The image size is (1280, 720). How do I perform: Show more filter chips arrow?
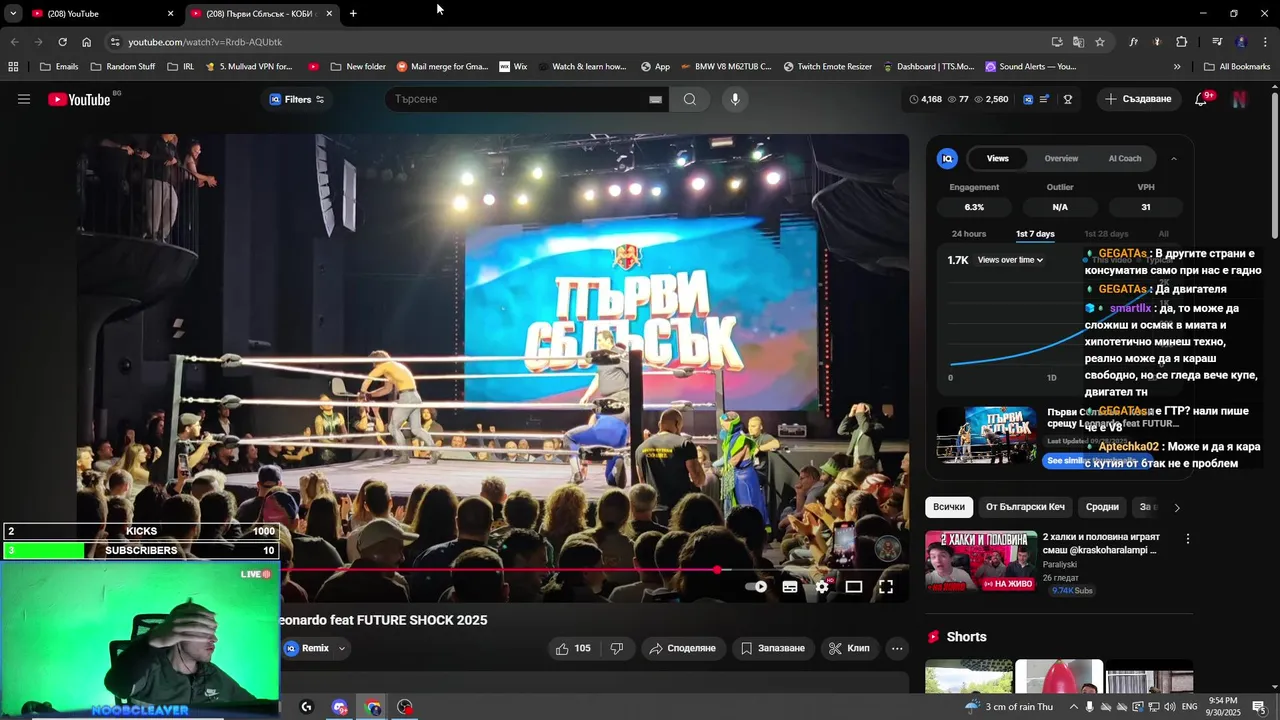(1177, 507)
